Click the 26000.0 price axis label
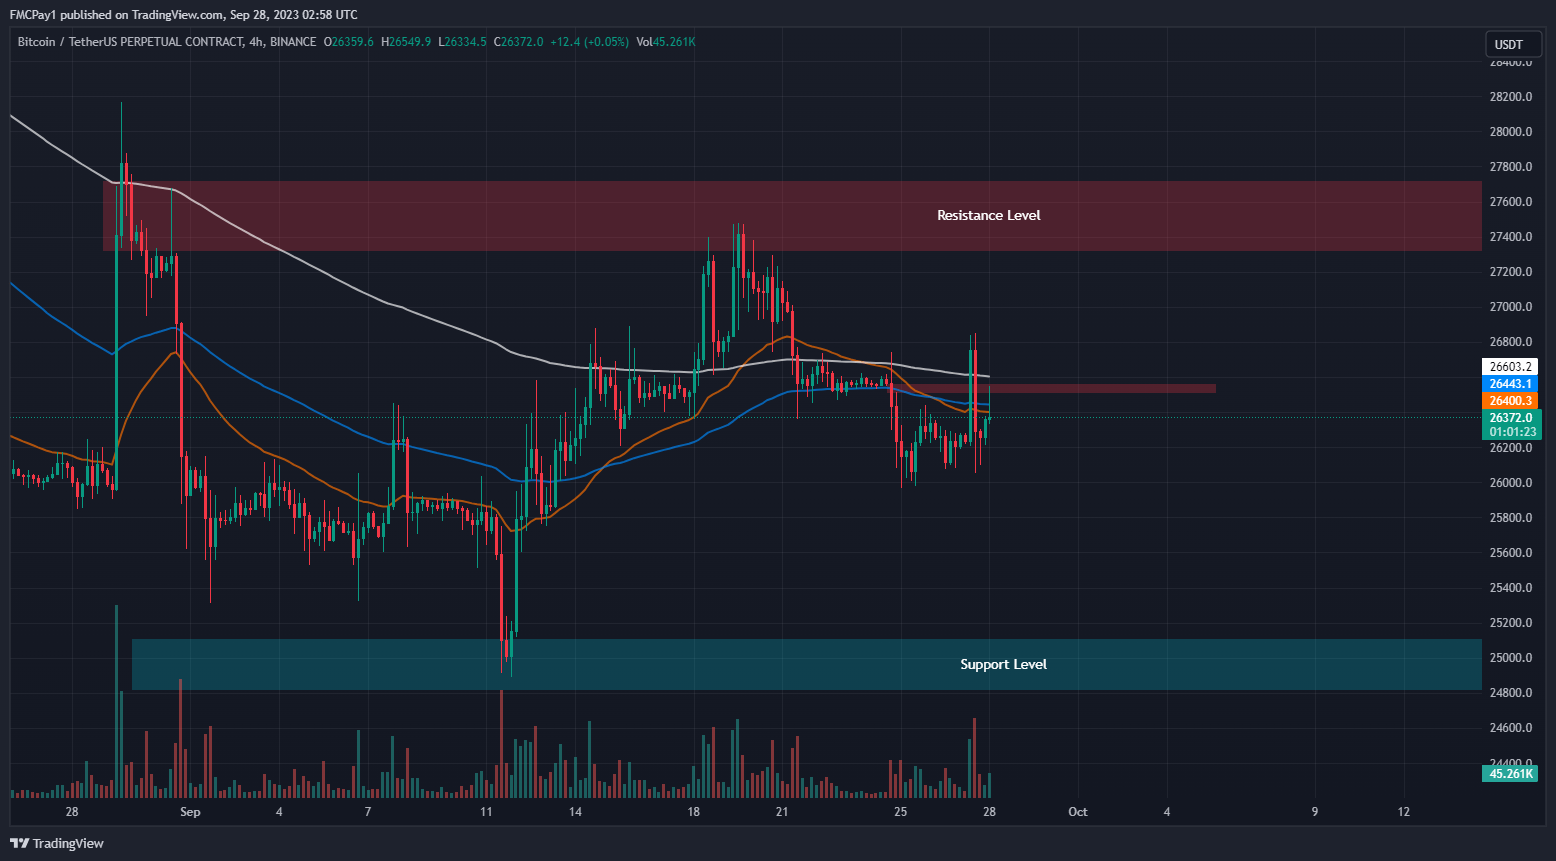This screenshot has width=1556, height=861. (1511, 483)
